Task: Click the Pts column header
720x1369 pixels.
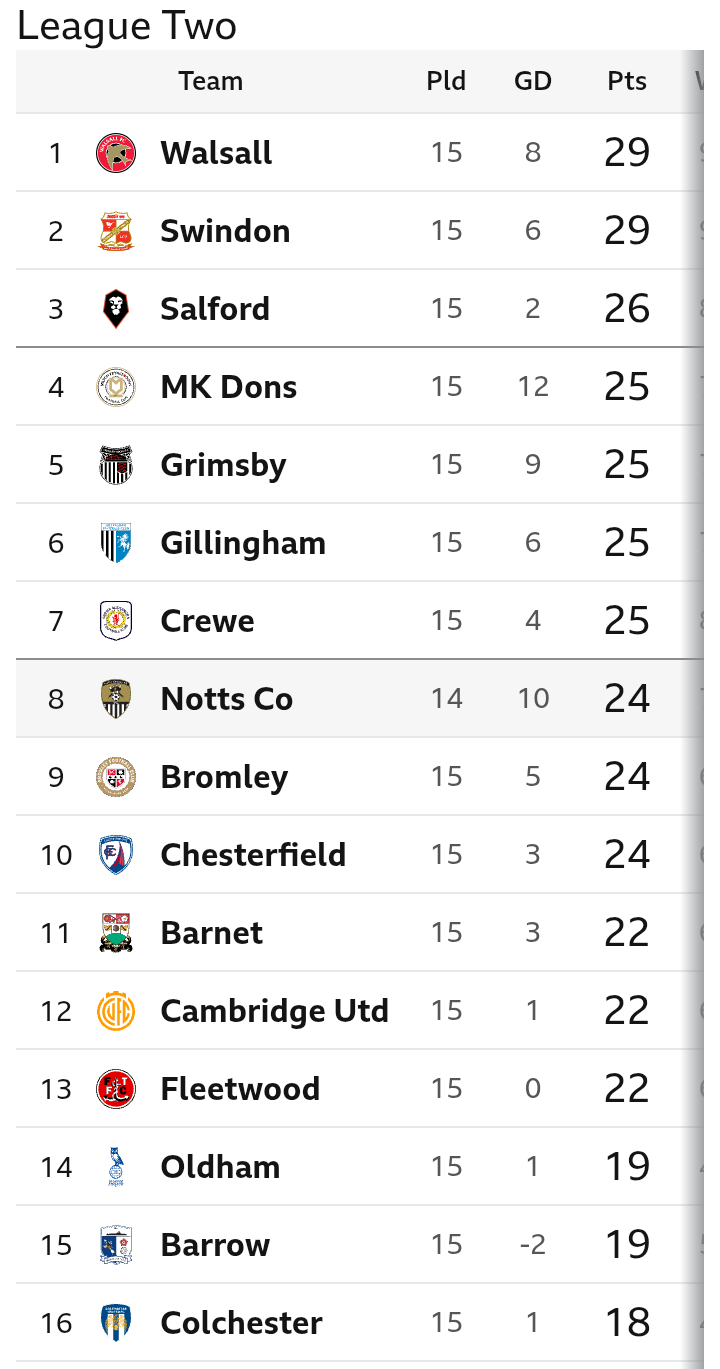Action: pyautogui.click(x=627, y=81)
